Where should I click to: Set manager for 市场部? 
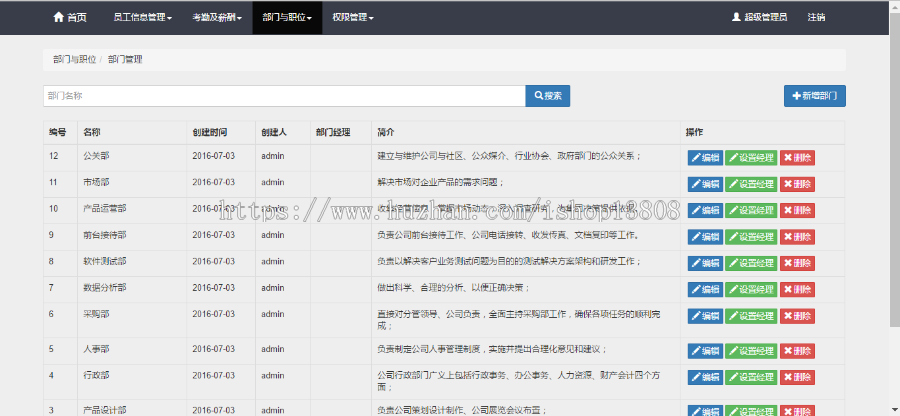pos(751,184)
